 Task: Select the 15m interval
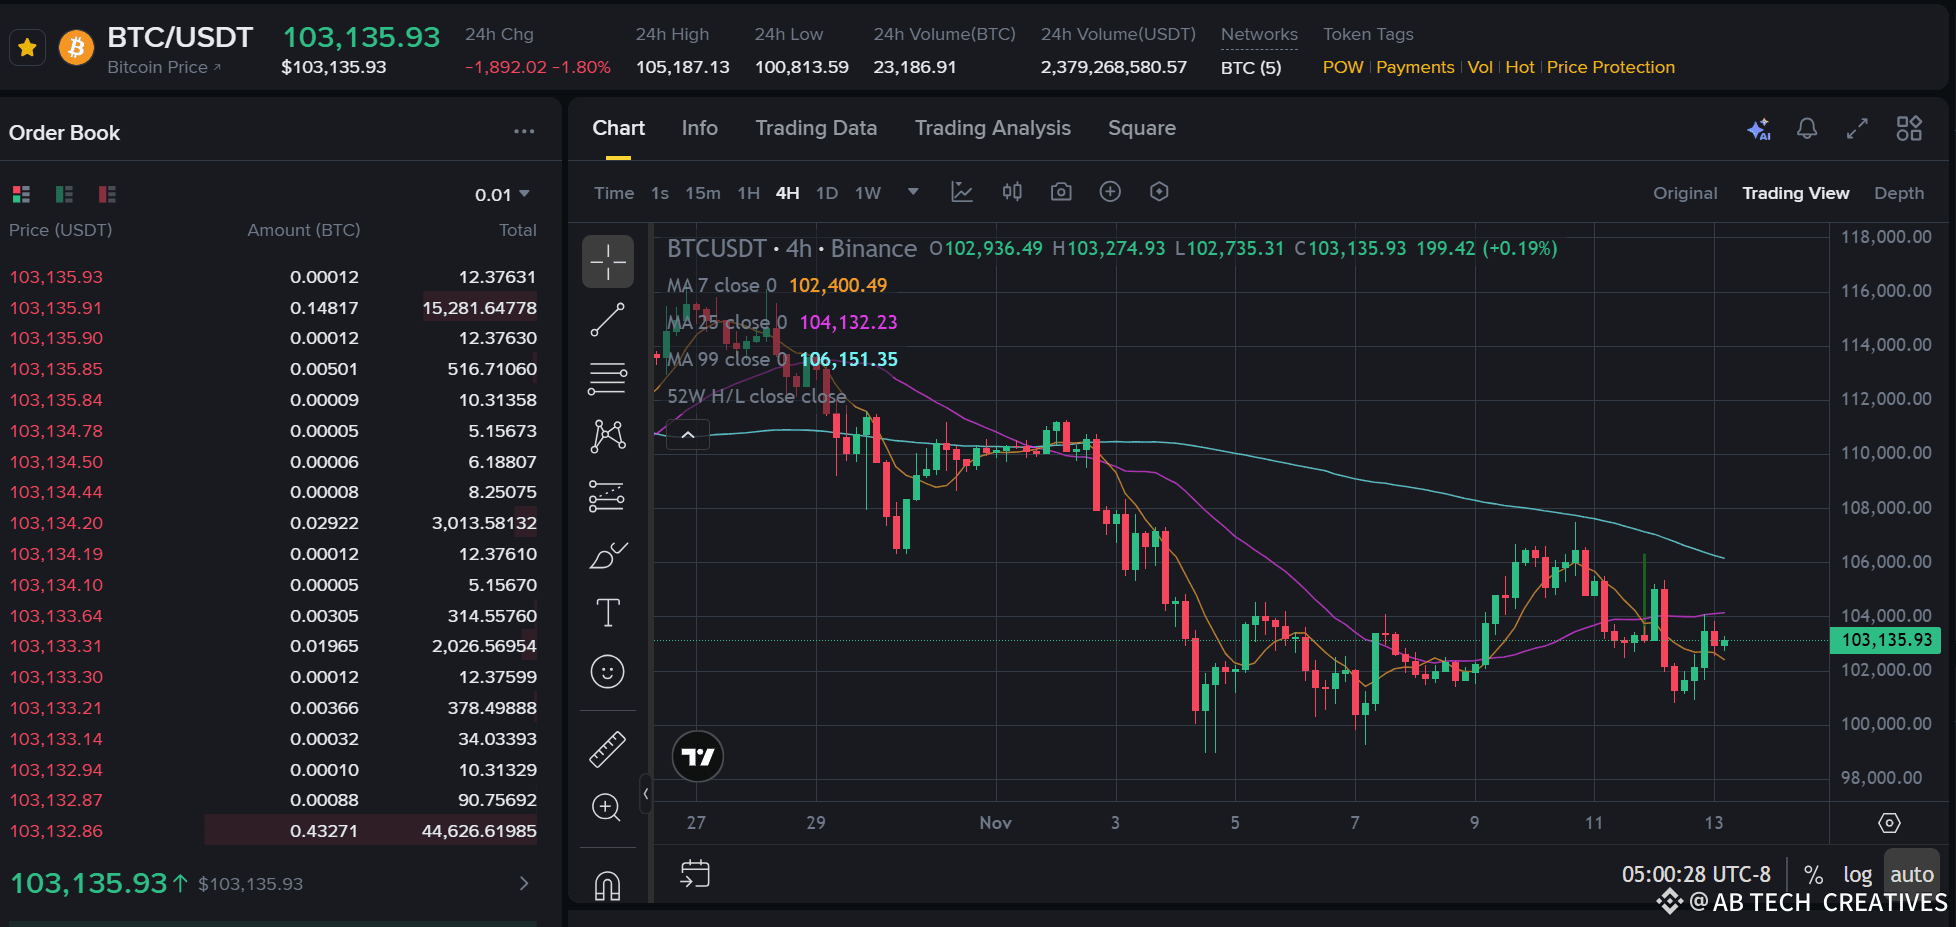[x=703, y=193]
